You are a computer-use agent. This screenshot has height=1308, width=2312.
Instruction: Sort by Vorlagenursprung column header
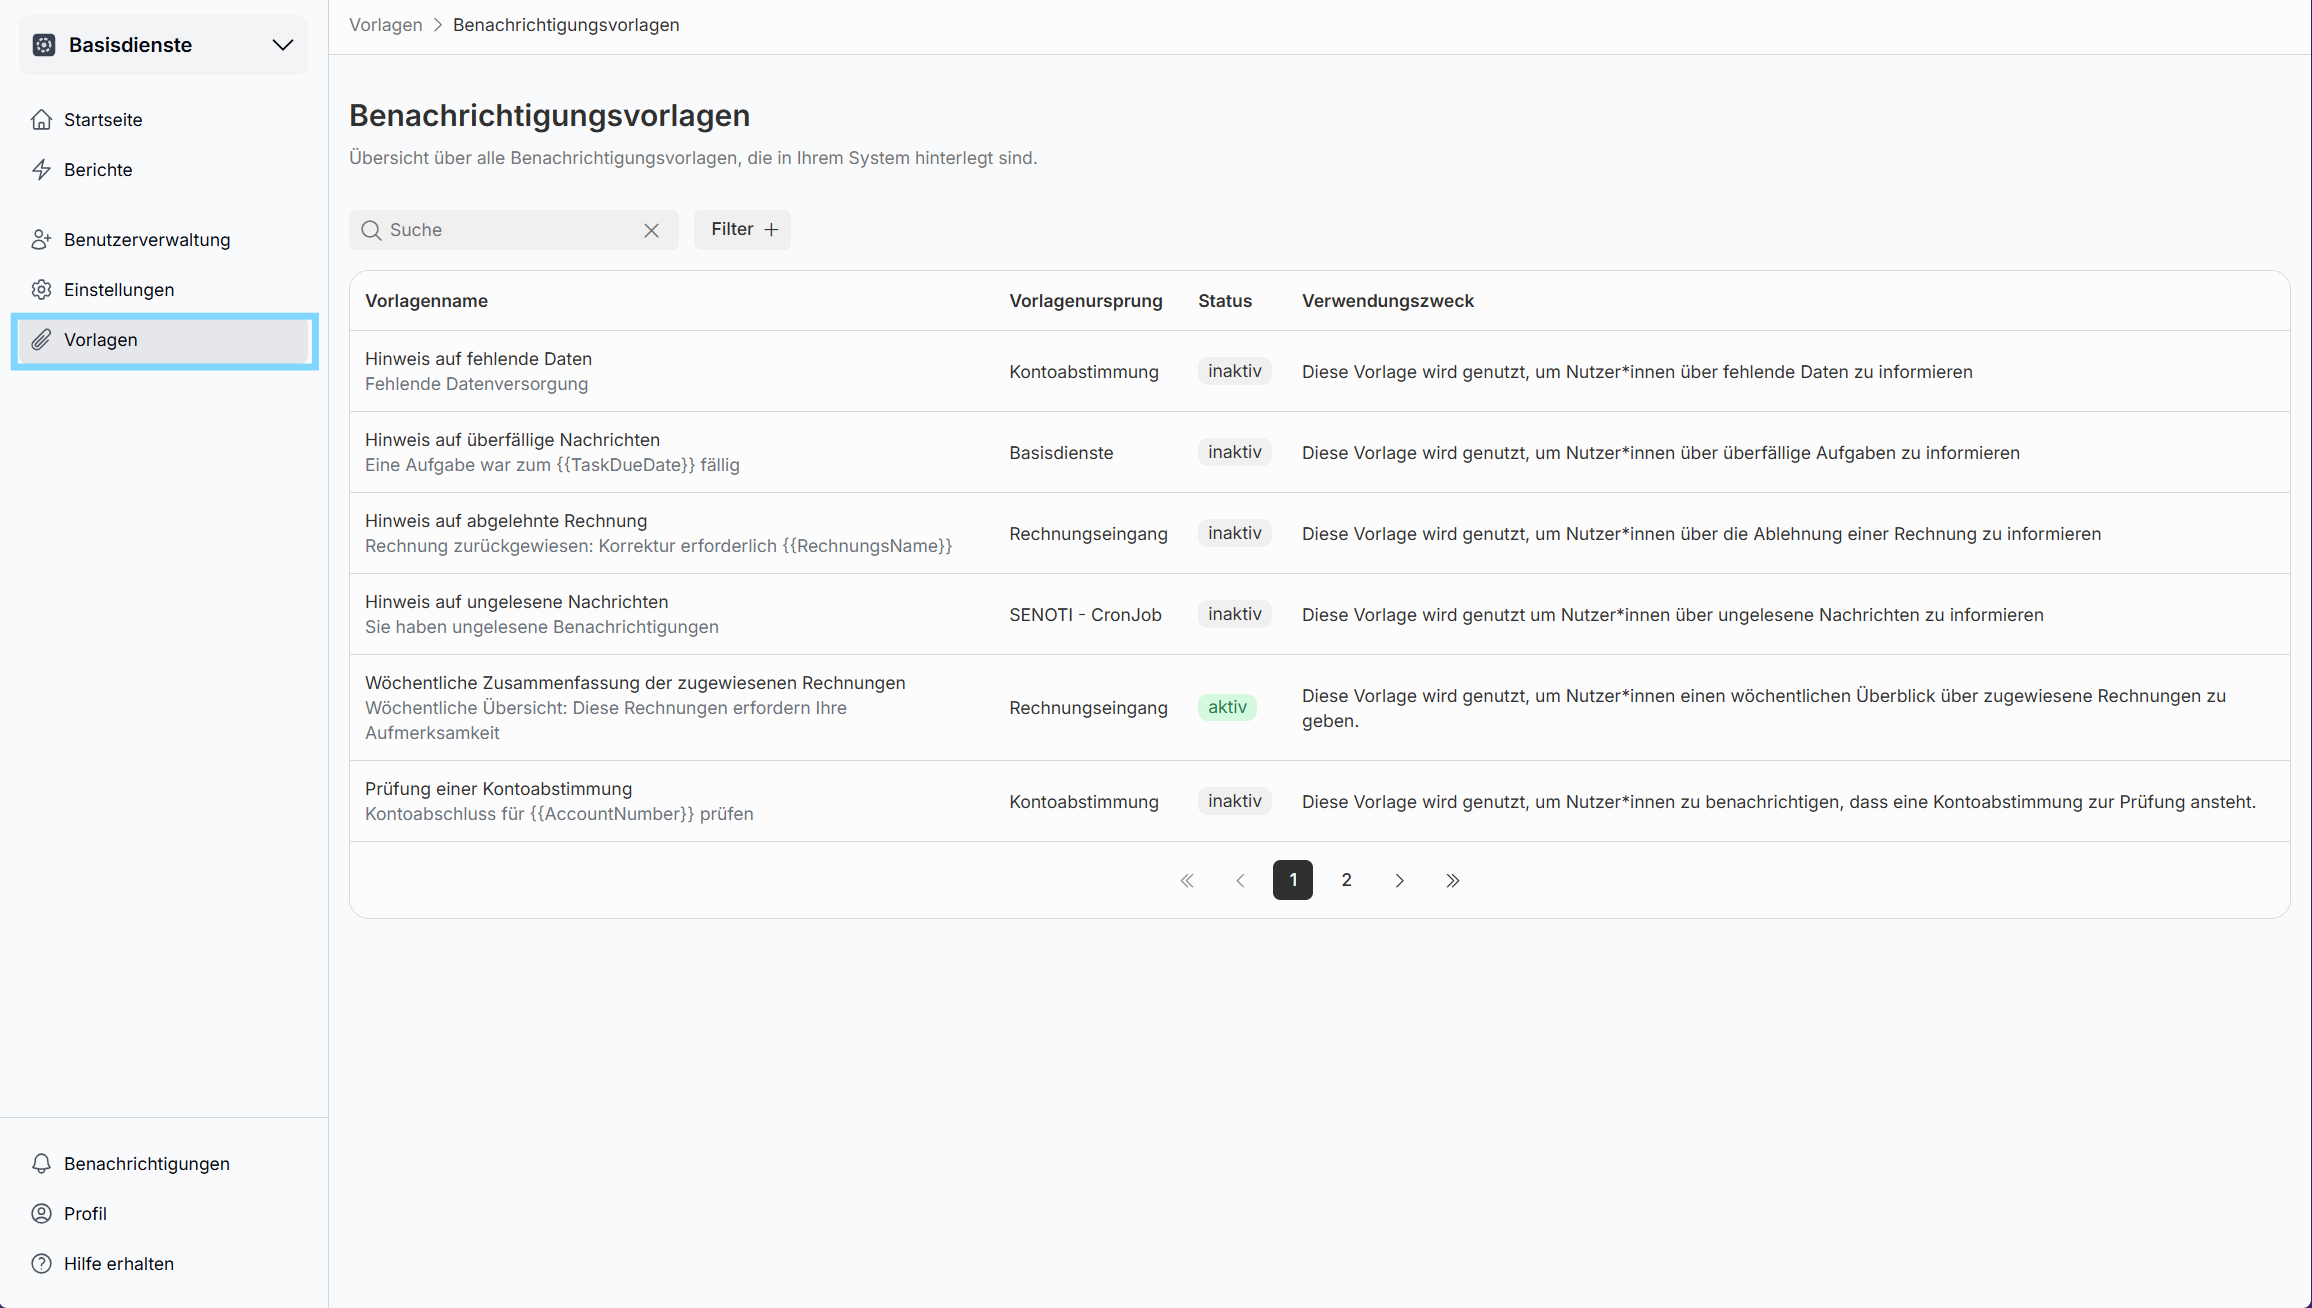pos(1085,301)
